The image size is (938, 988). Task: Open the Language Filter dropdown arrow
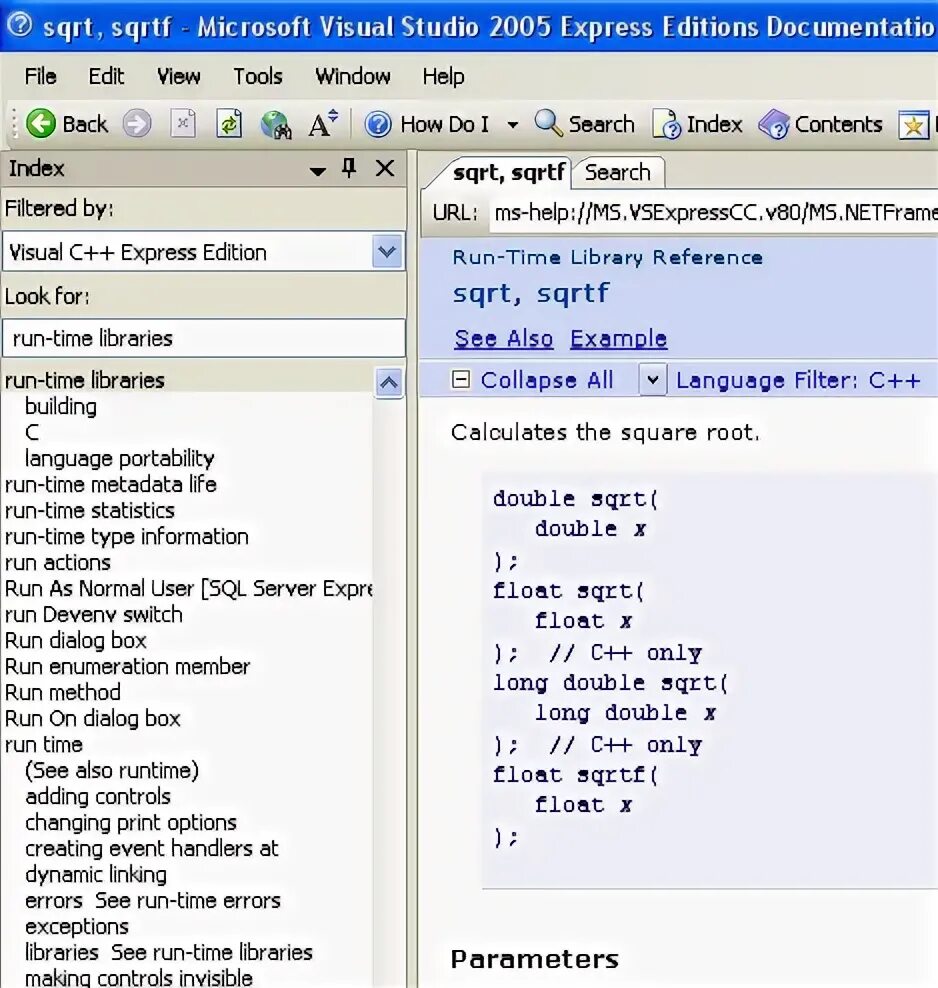click(x=653, y=380)
